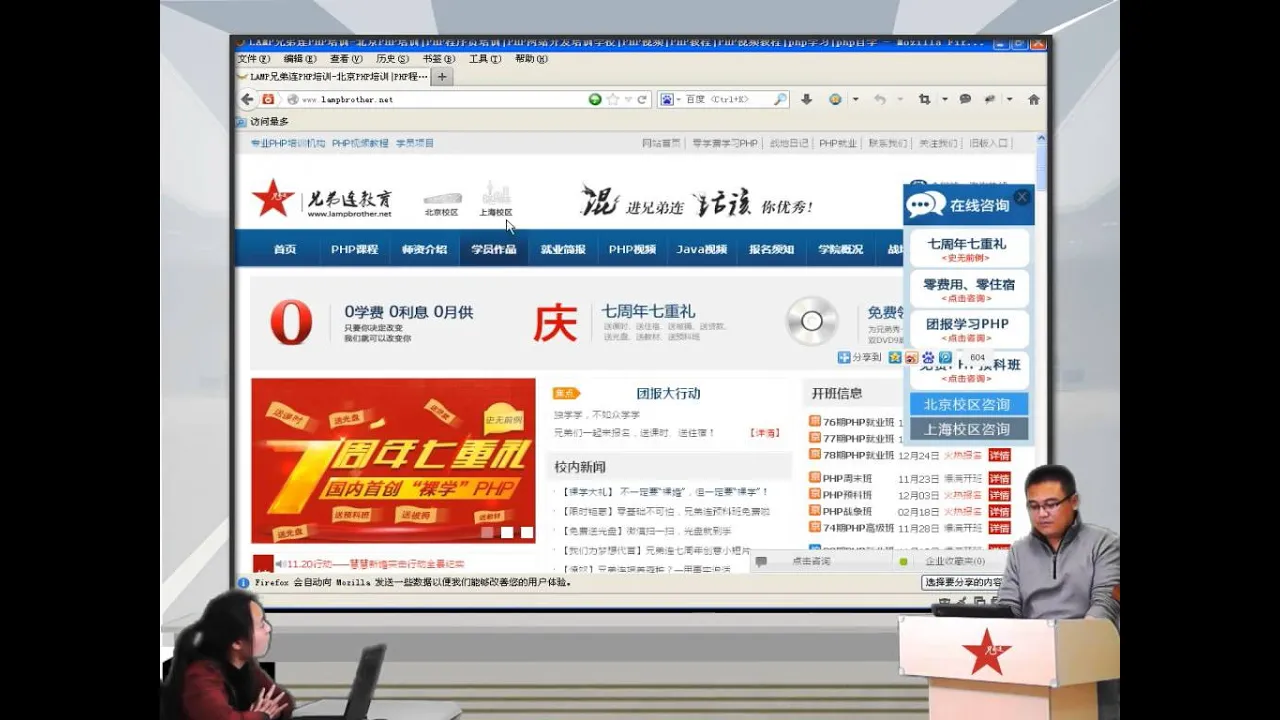Expand the dropdown beside the smiley icon
The image size is (1280, 720).
click(855, 99)
